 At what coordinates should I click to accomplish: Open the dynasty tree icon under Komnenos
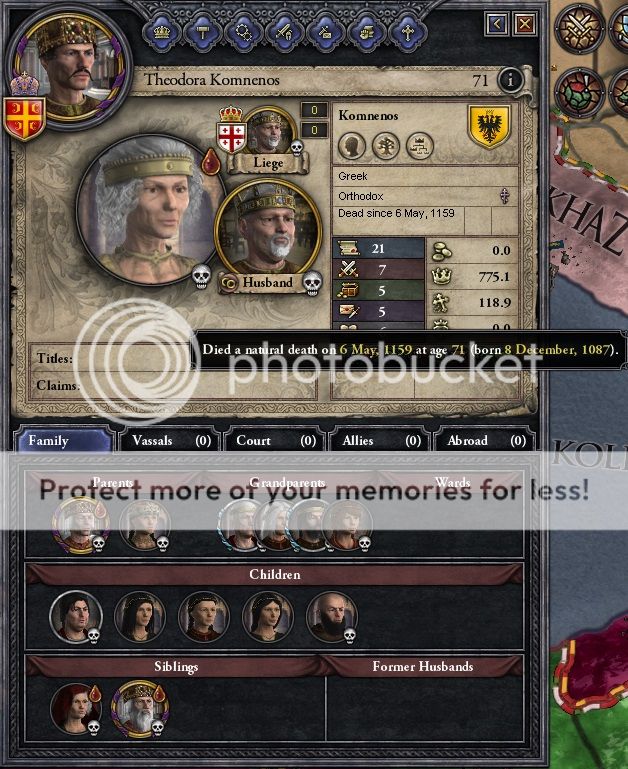pyautogui.click(x=386, y=146)
